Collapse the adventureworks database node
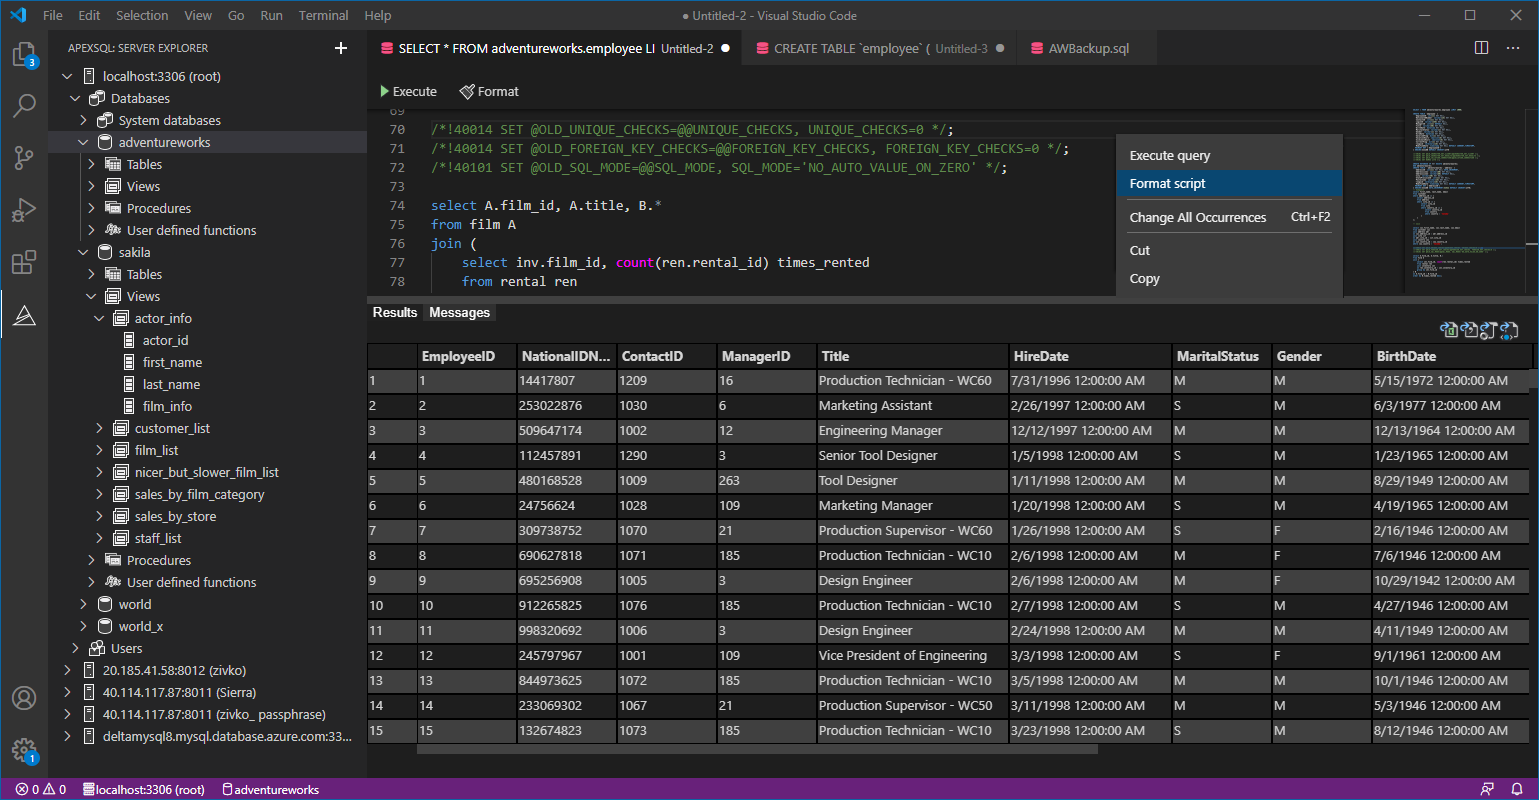Viewport: 1539px width, 800px height. click(84, 142)
